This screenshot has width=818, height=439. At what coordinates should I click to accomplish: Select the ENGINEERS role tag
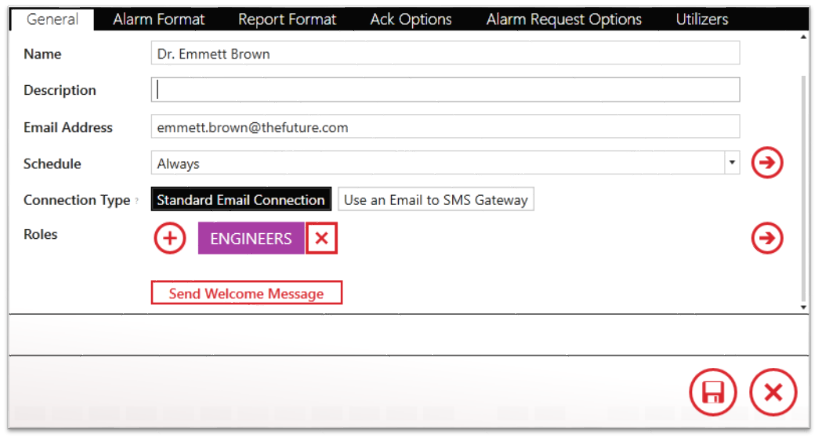[x=251, y=238]
